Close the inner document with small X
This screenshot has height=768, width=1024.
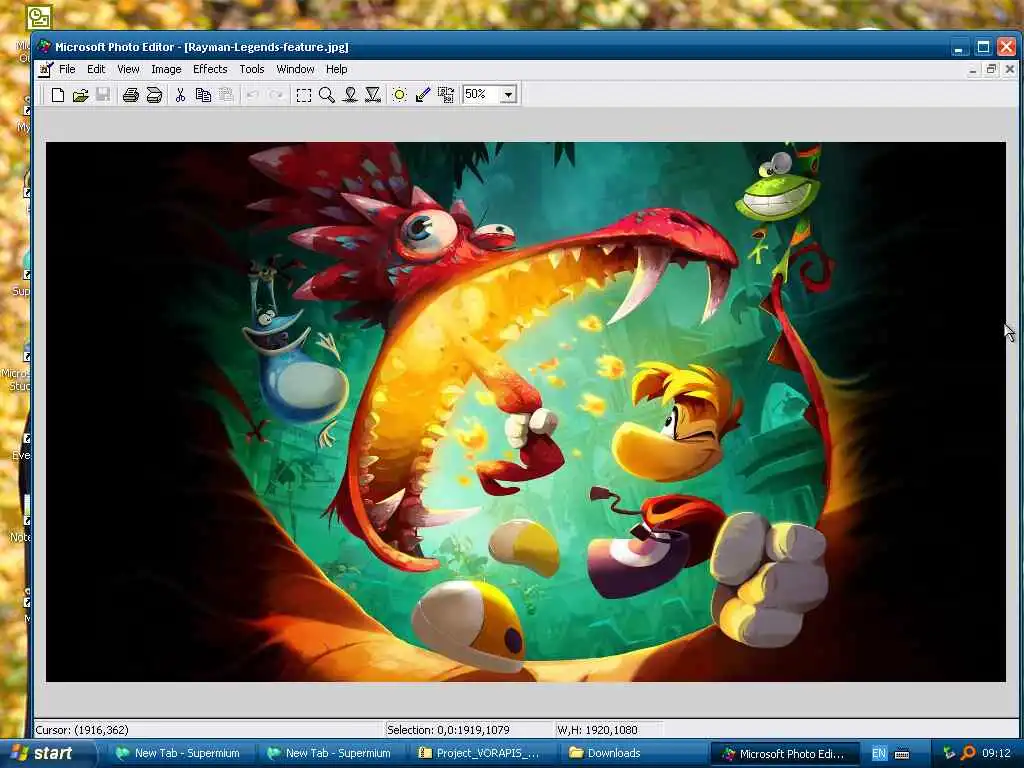(x=1010, y=69)
